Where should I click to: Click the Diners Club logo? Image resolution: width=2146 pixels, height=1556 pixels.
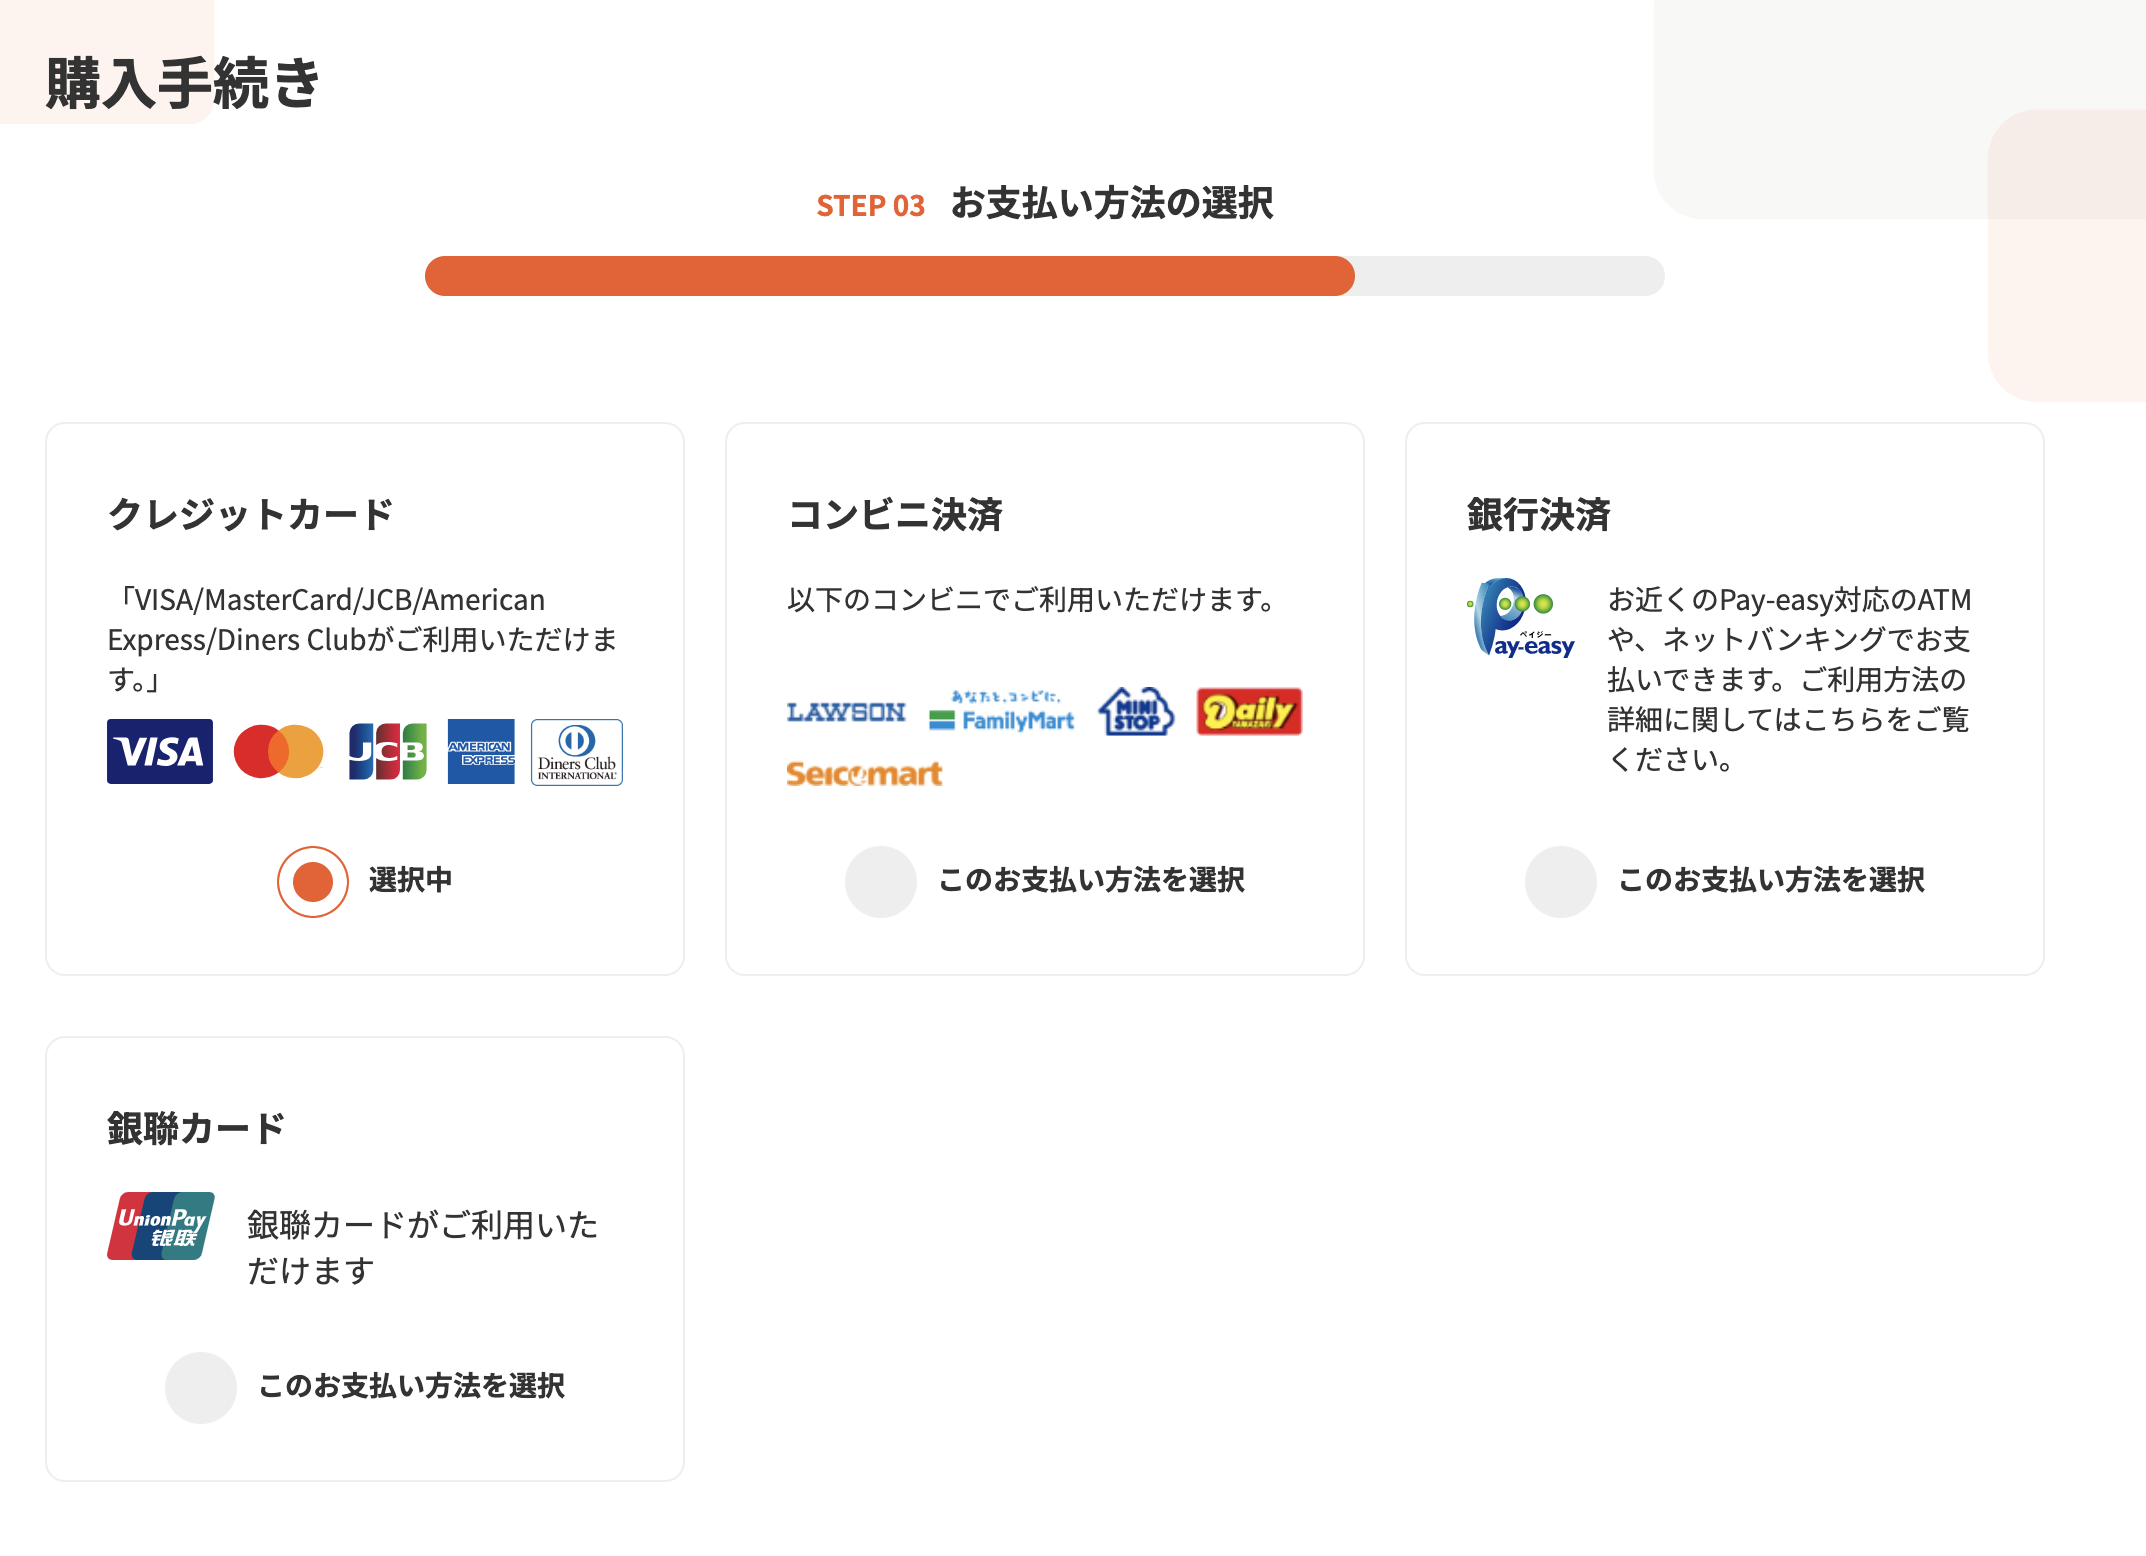pos(577,752)
